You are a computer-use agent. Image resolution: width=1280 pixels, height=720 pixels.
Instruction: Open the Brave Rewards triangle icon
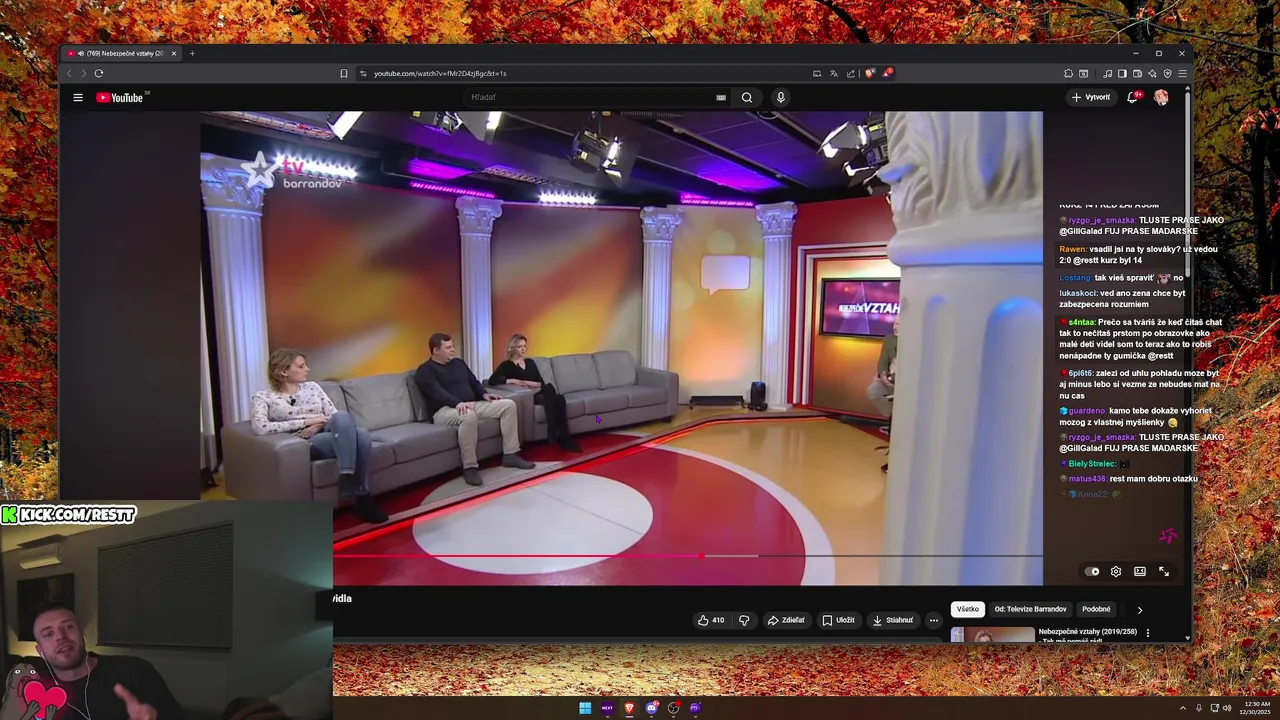(887, 73)
